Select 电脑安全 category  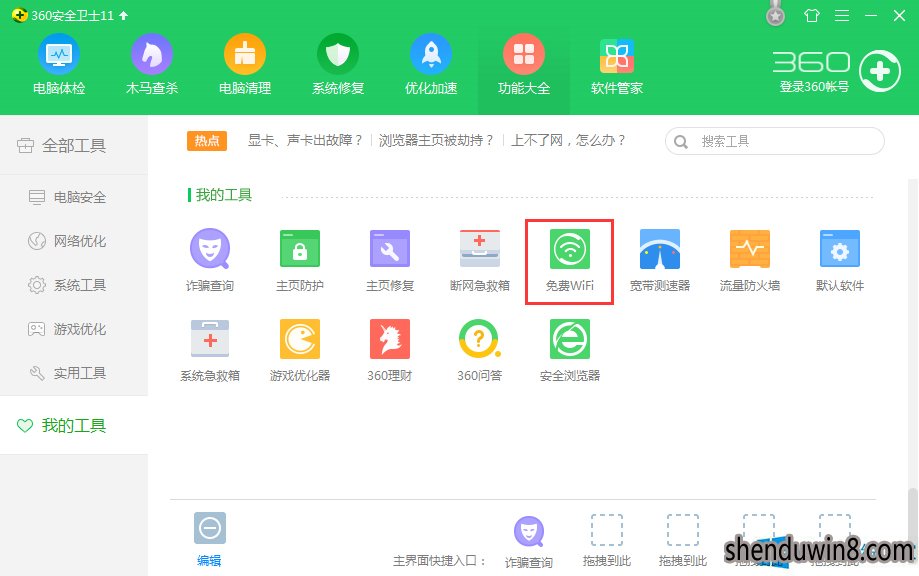point(74,197)
